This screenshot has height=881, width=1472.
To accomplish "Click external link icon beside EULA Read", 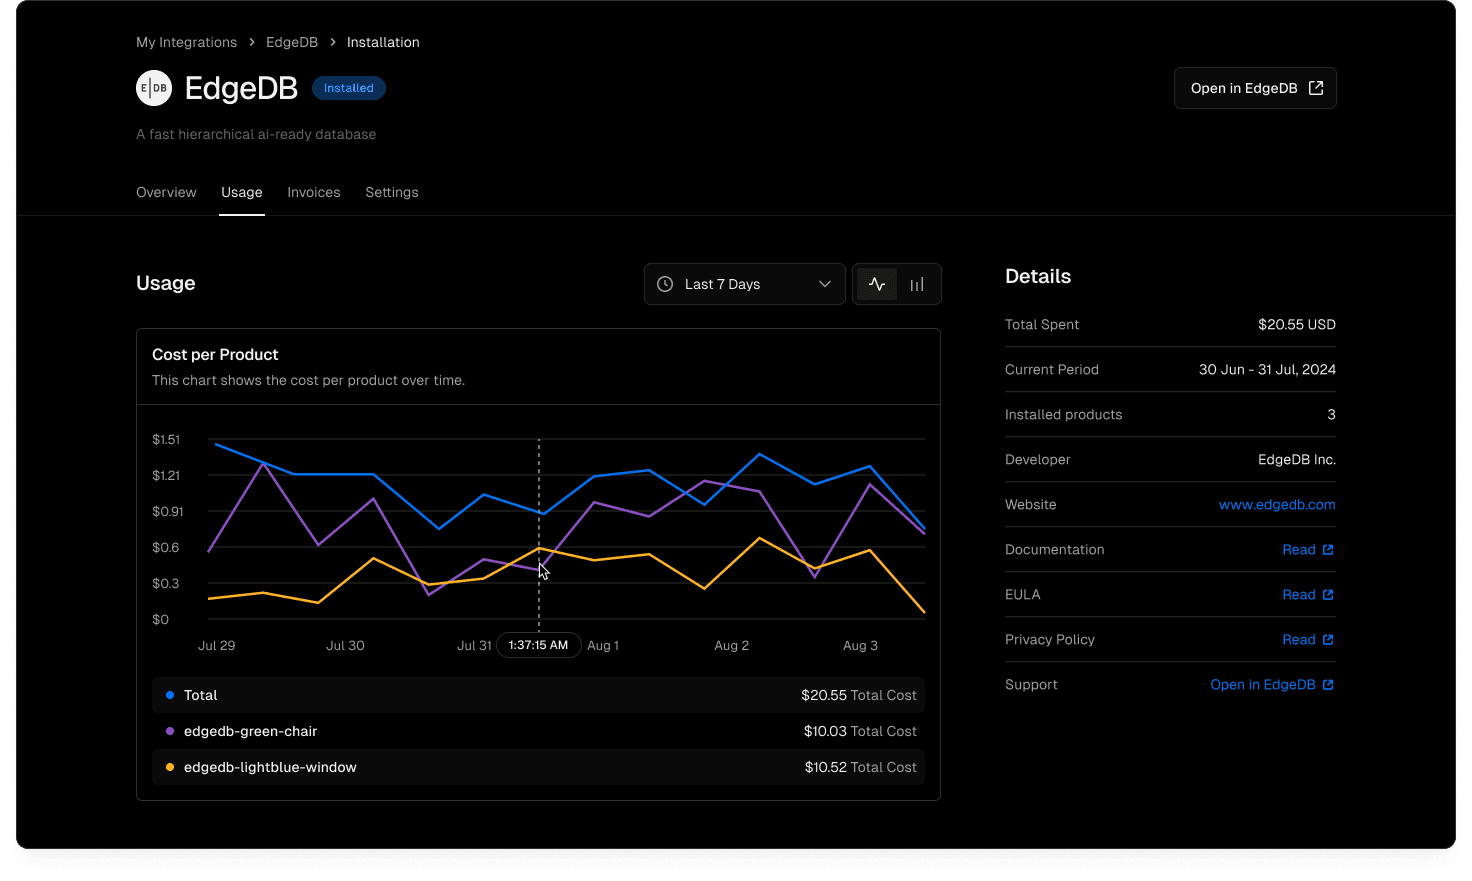I will click(x=1328, y=595).
